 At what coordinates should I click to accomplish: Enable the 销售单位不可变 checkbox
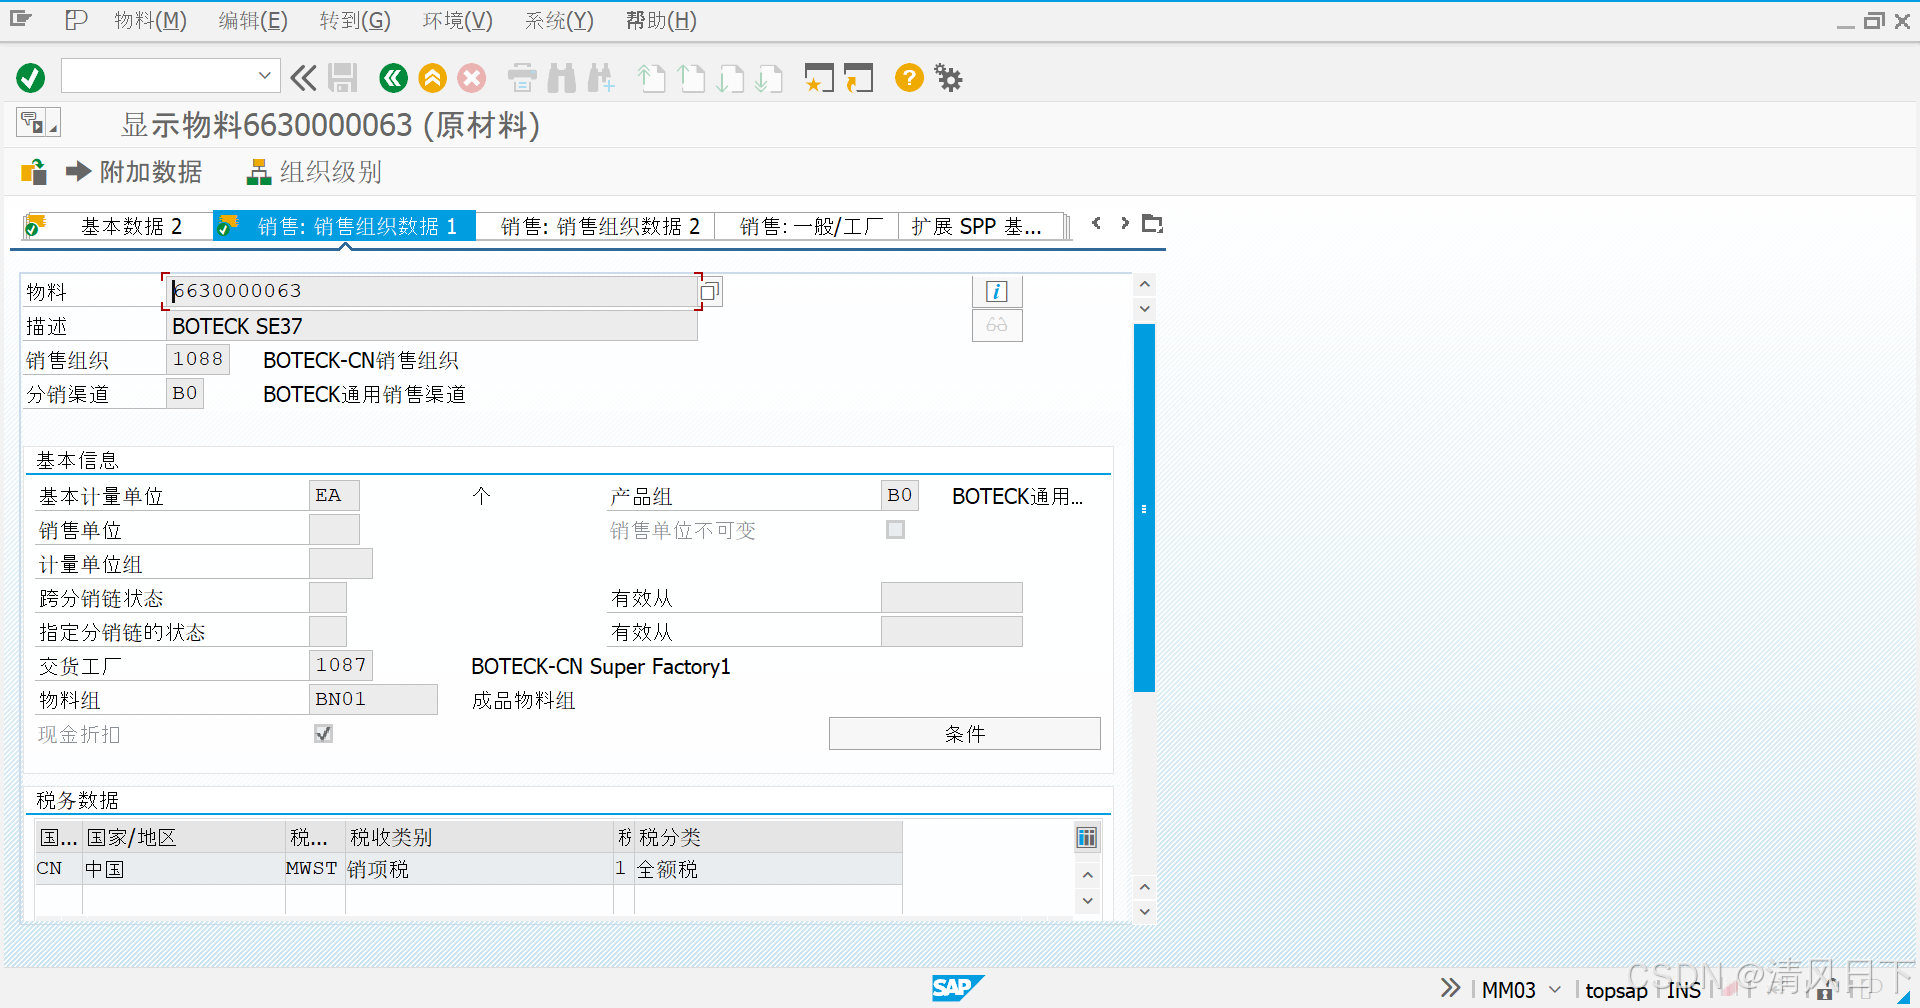[x=895, y=530]
